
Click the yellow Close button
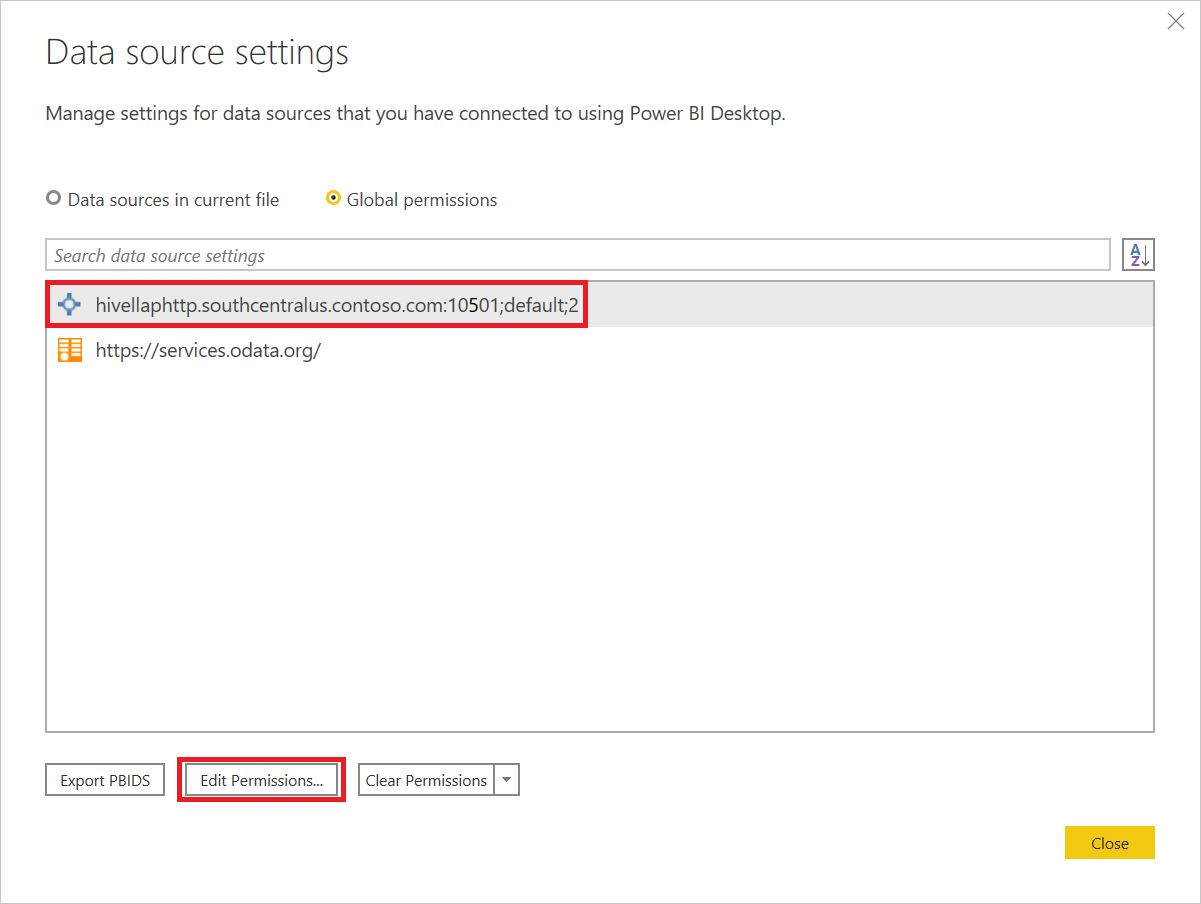[1109, 842]
